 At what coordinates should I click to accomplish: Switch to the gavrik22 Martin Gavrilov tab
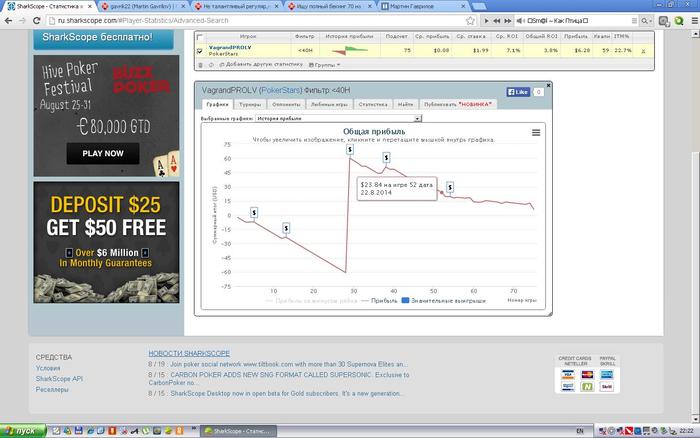pos(143,6)
